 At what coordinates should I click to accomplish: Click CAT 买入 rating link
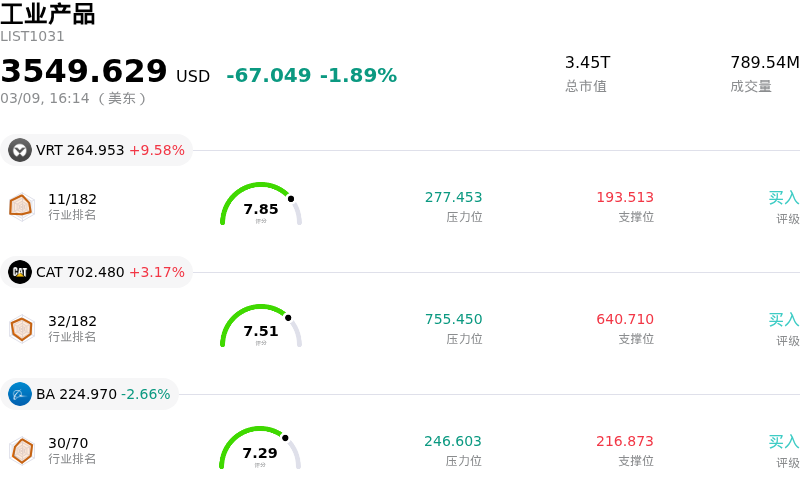pos(783,320)
